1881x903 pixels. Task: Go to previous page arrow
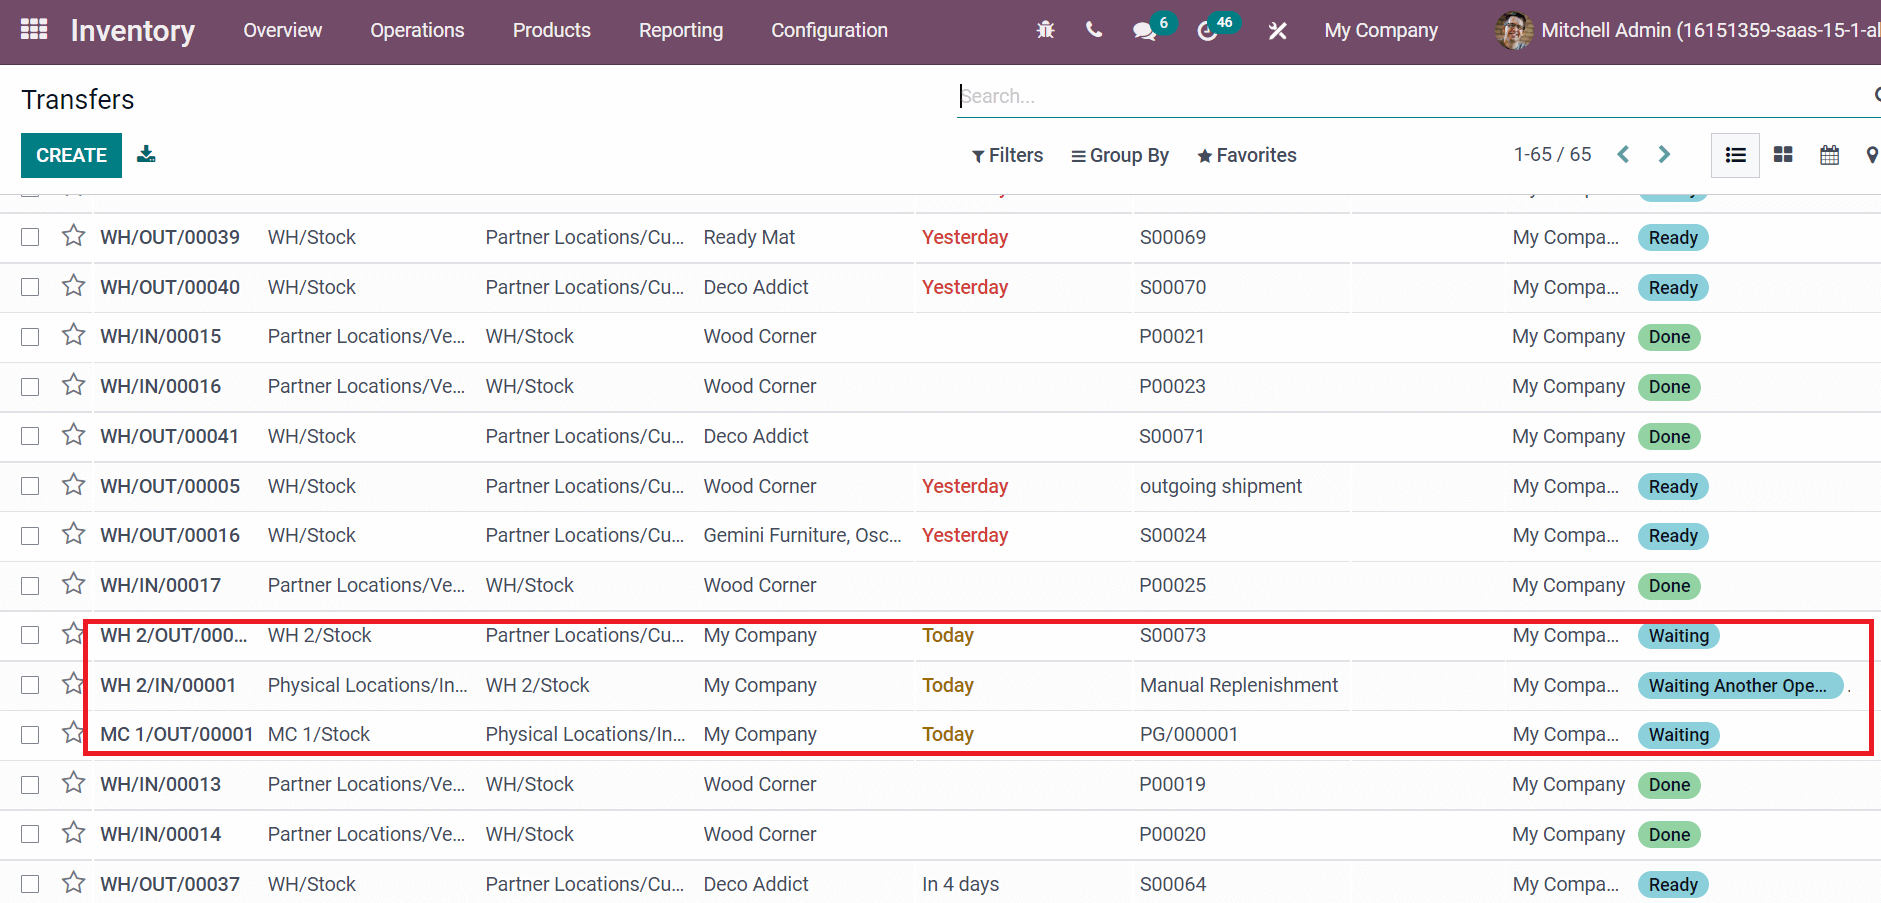1623,154
